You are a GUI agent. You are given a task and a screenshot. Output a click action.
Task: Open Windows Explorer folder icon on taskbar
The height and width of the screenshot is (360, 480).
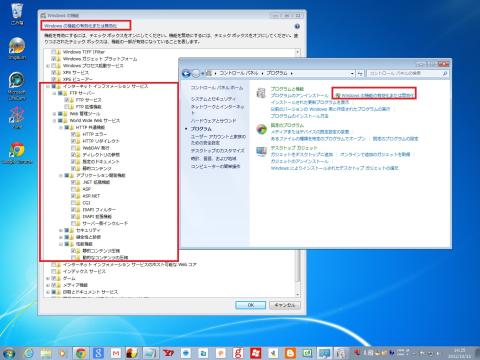[46, 353]
